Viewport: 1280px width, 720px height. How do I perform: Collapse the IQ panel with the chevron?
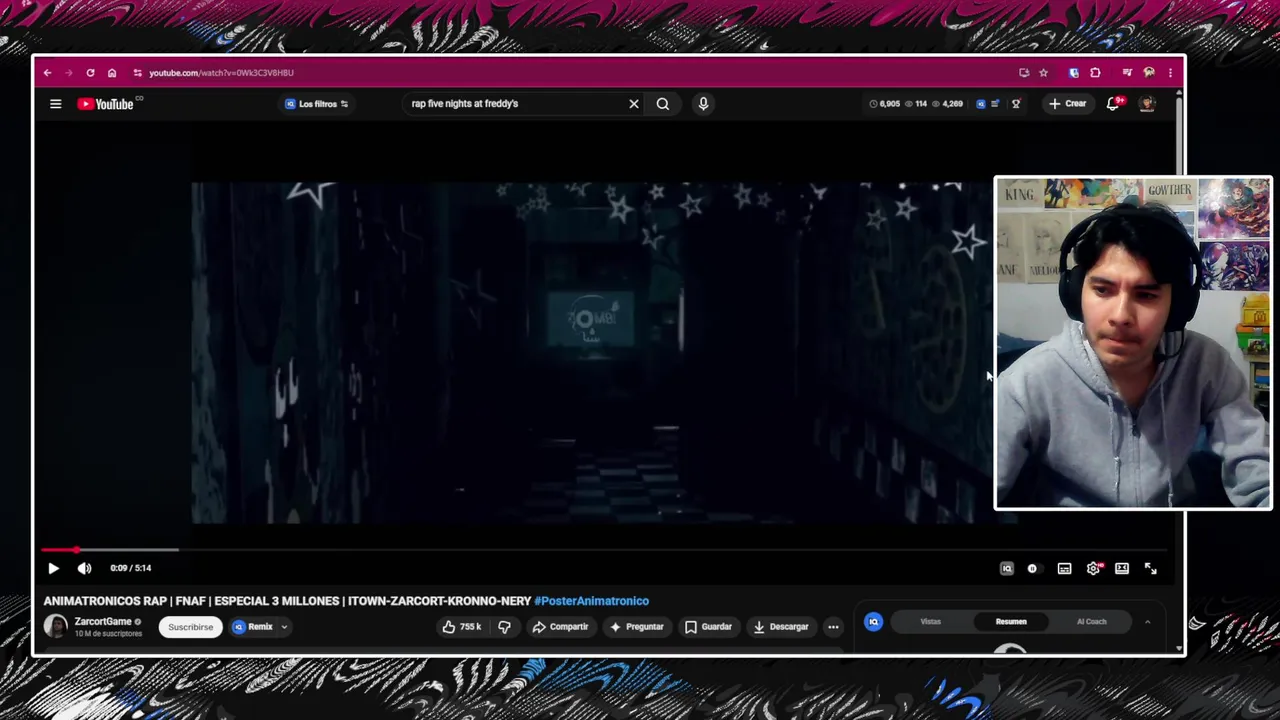pos(1148,622)
